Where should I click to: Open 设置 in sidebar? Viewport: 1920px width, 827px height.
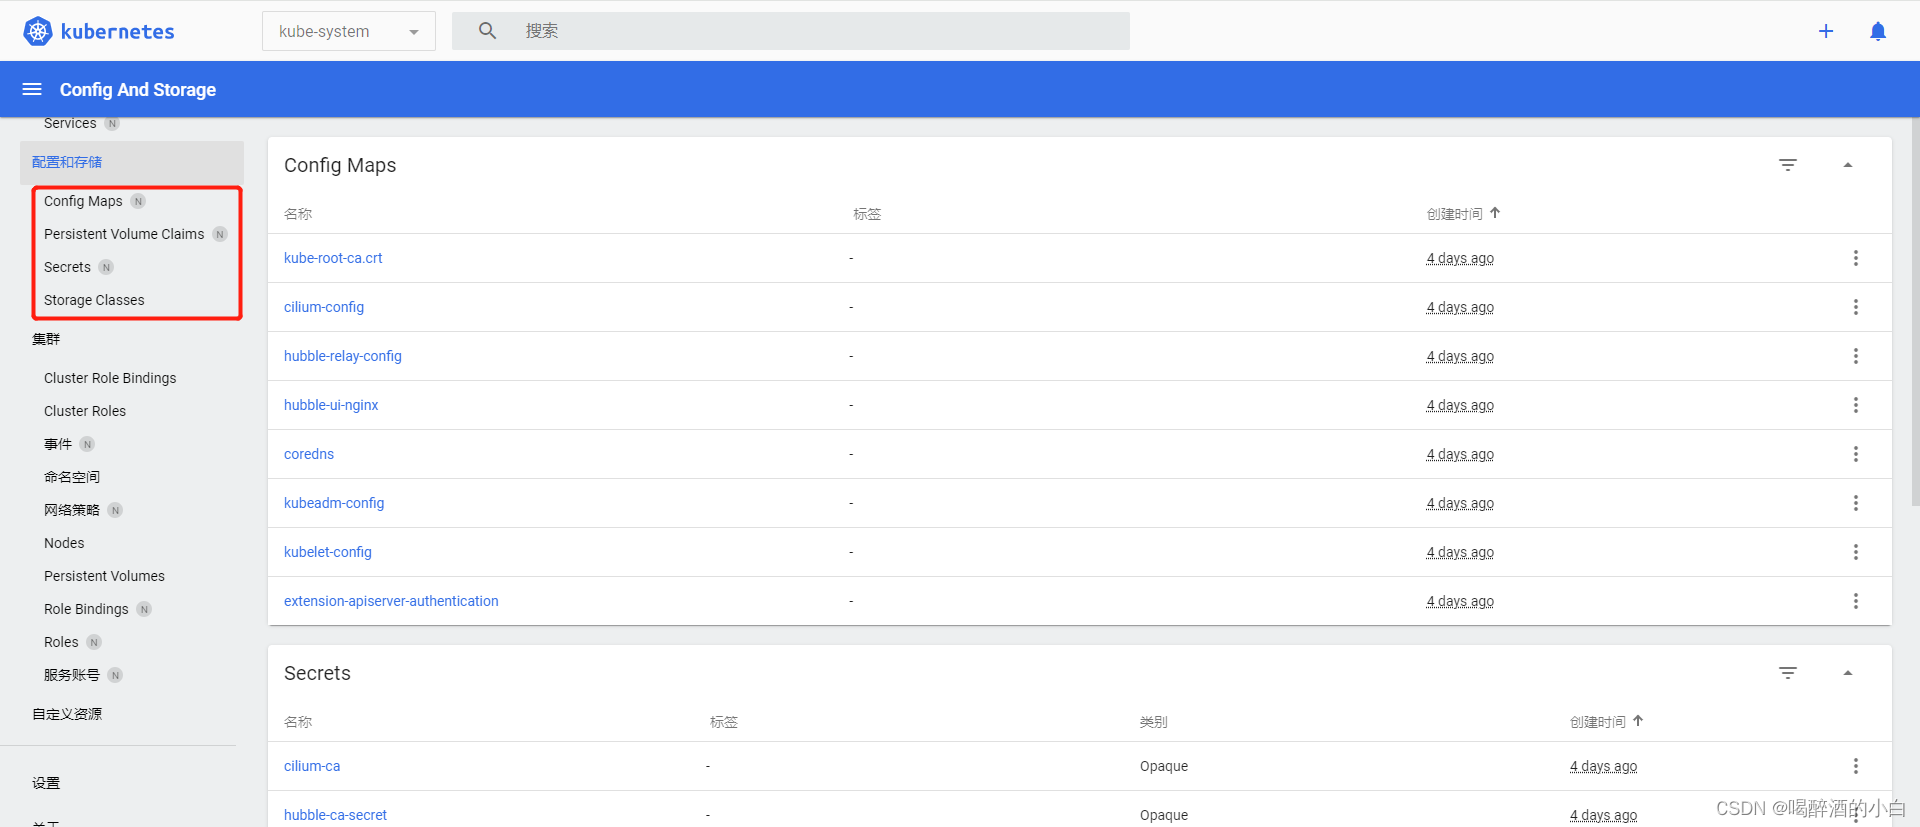pos(46,783)
